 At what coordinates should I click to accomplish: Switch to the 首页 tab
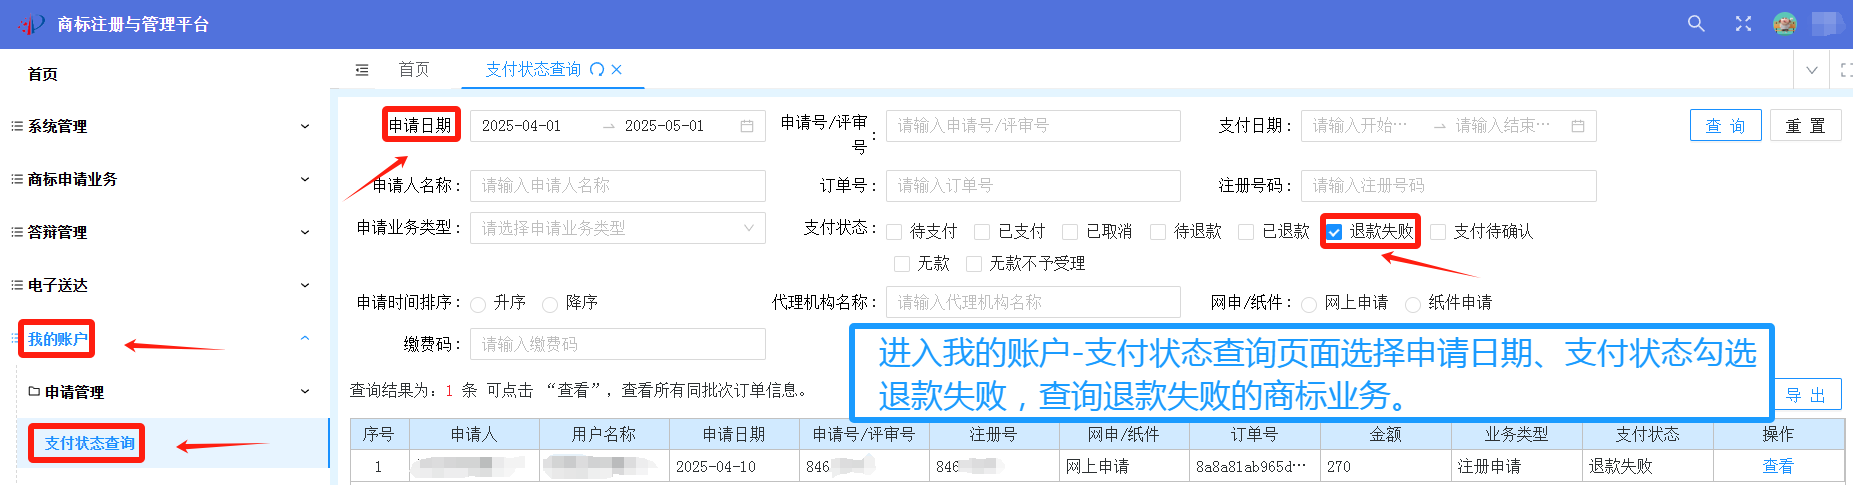(413, 70)
